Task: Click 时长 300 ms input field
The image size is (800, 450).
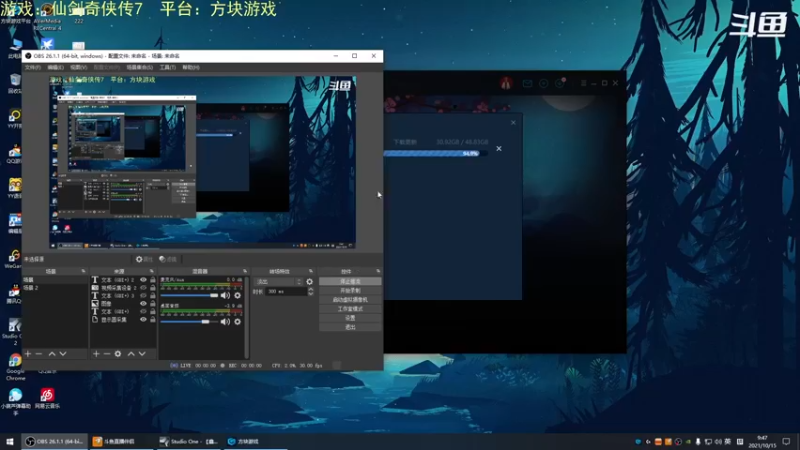Action: (x=286, y=291)
